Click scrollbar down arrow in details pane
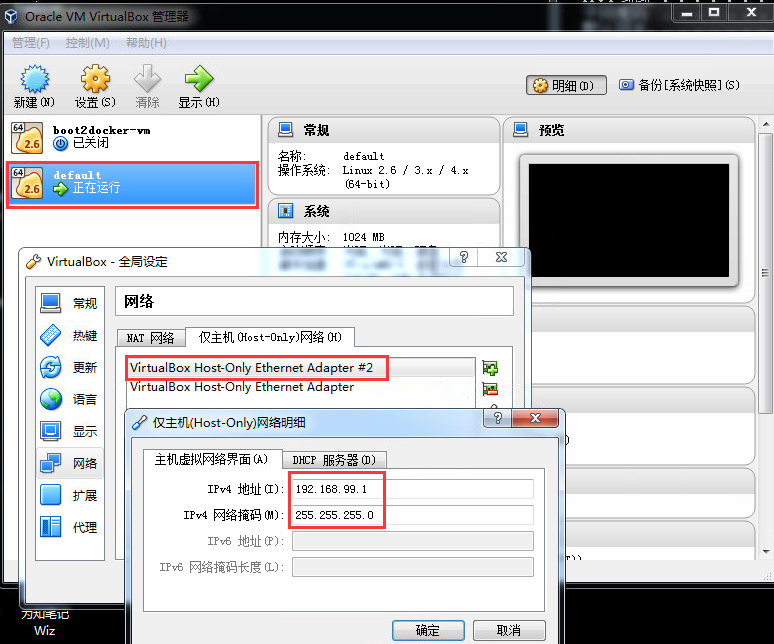Image resolution: width=774 pixels, height=644 pixels. [765, 552]
